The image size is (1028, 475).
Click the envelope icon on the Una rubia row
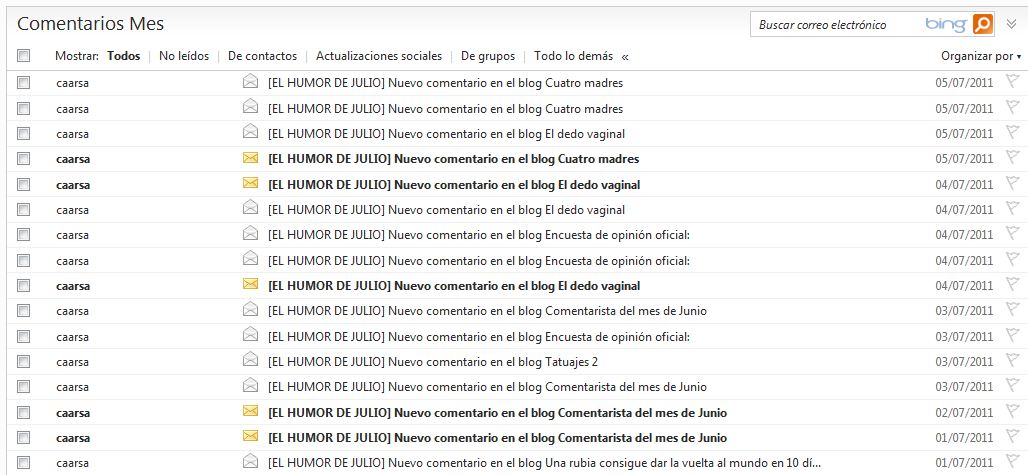click(x=250, y=461)
